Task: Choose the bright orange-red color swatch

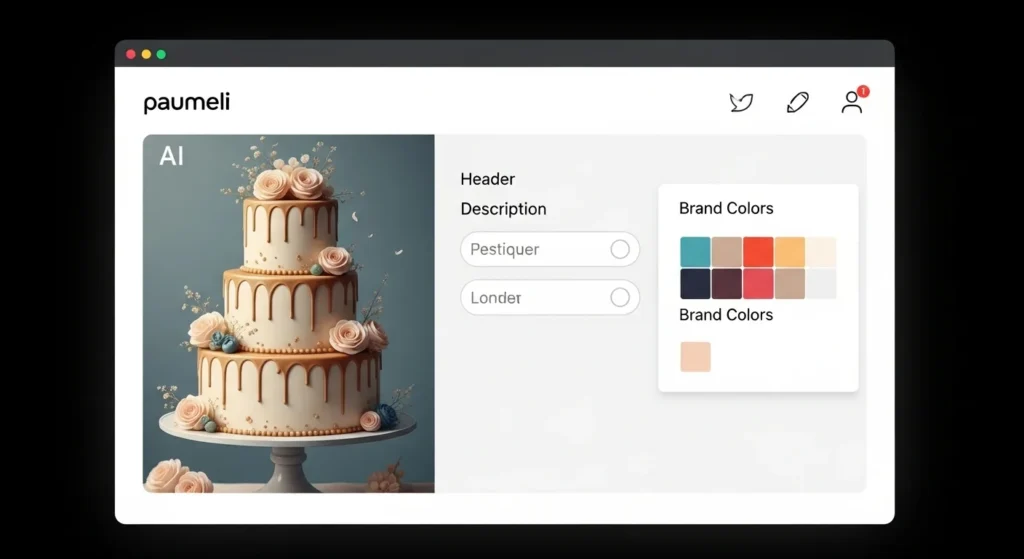Action: coord(758,252)
